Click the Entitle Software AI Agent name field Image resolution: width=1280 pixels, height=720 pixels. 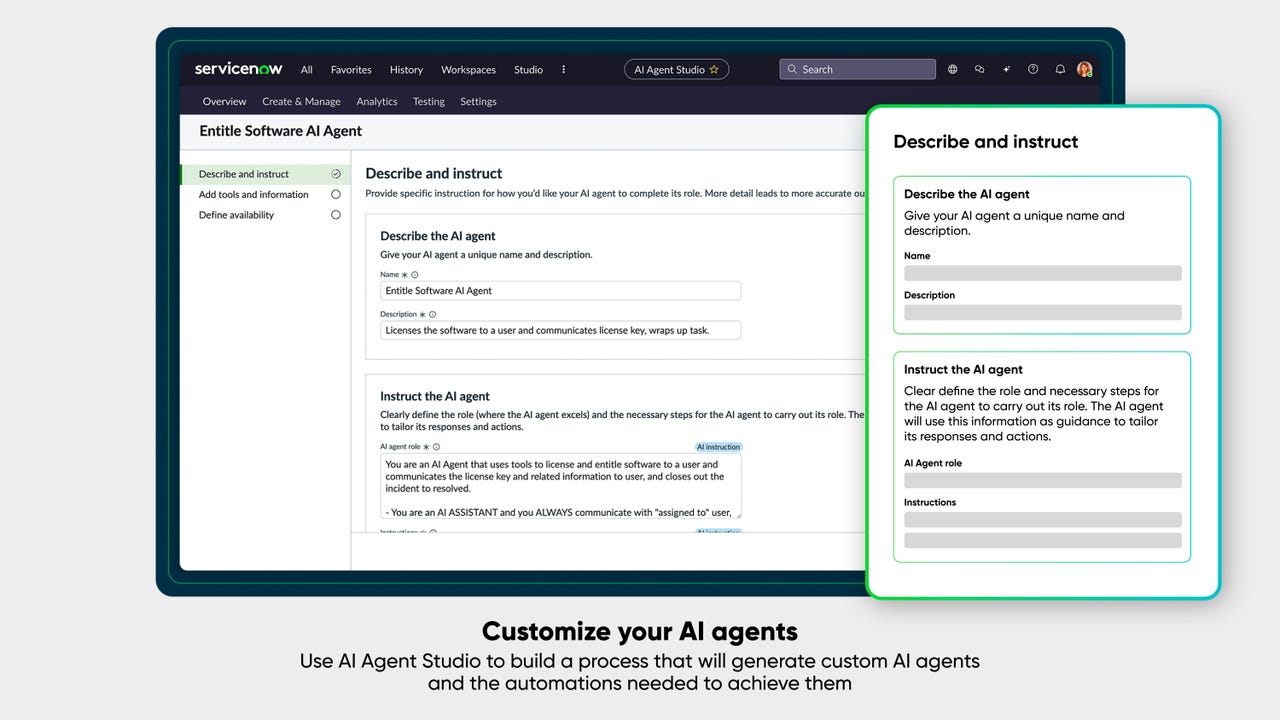[560, 290]
